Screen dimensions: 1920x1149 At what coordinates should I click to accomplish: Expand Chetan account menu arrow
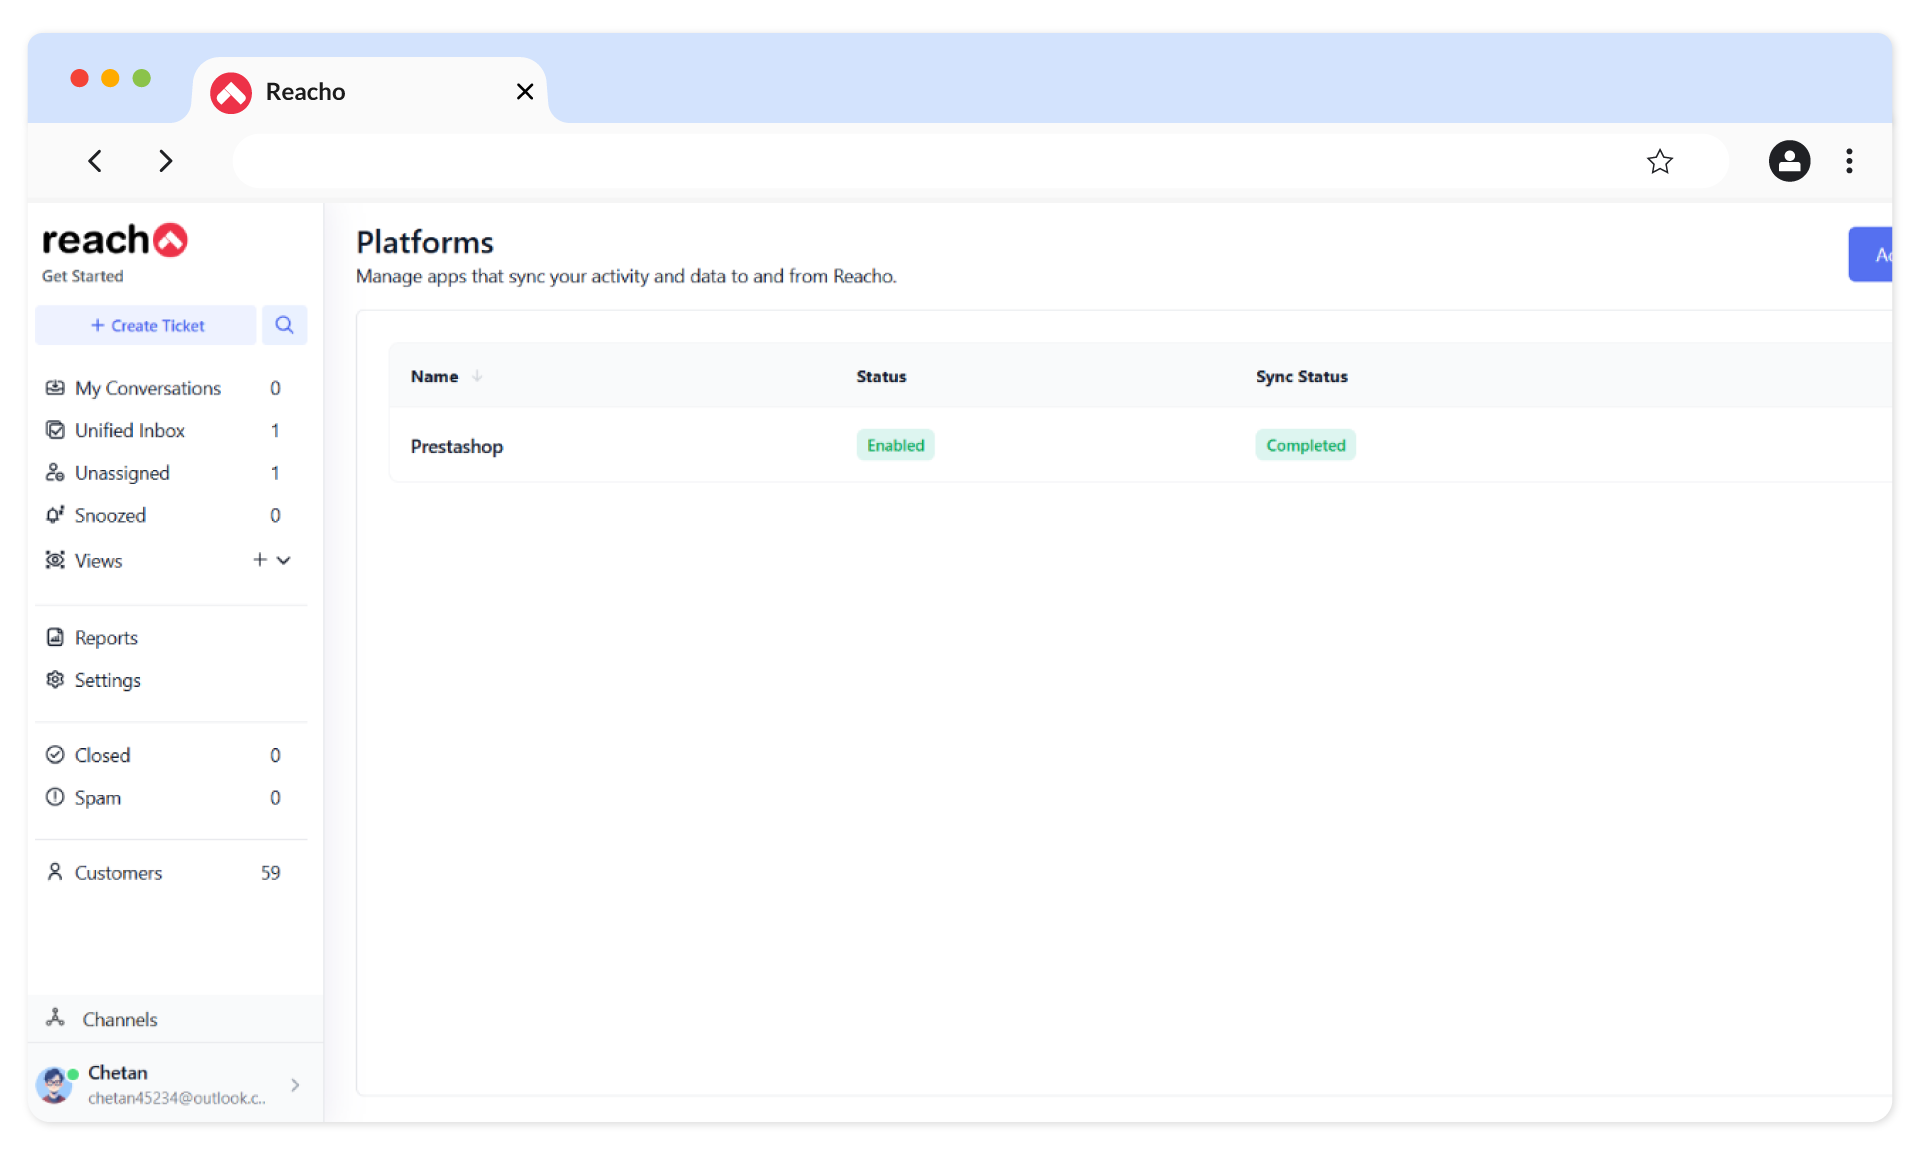(x=295, y=1085)
